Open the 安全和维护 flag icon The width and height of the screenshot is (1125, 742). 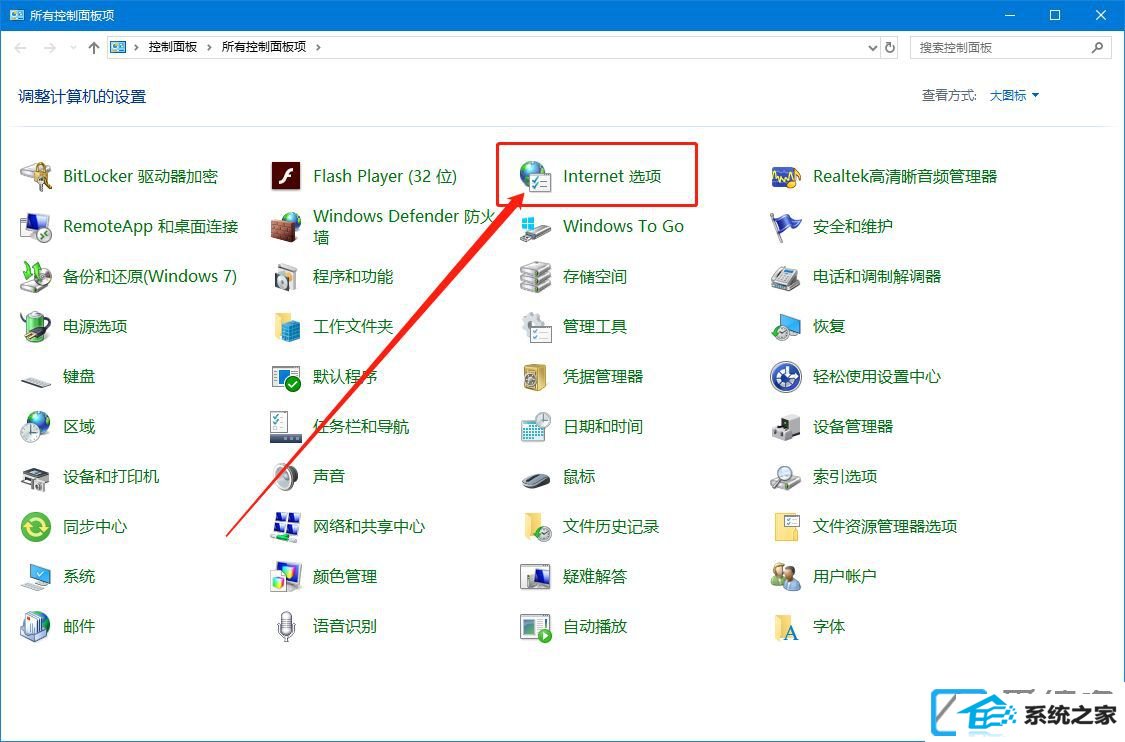click(786, 227)
